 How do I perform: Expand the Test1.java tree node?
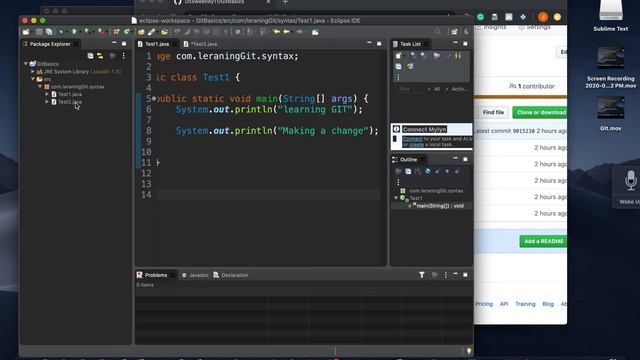coord(47,94)
